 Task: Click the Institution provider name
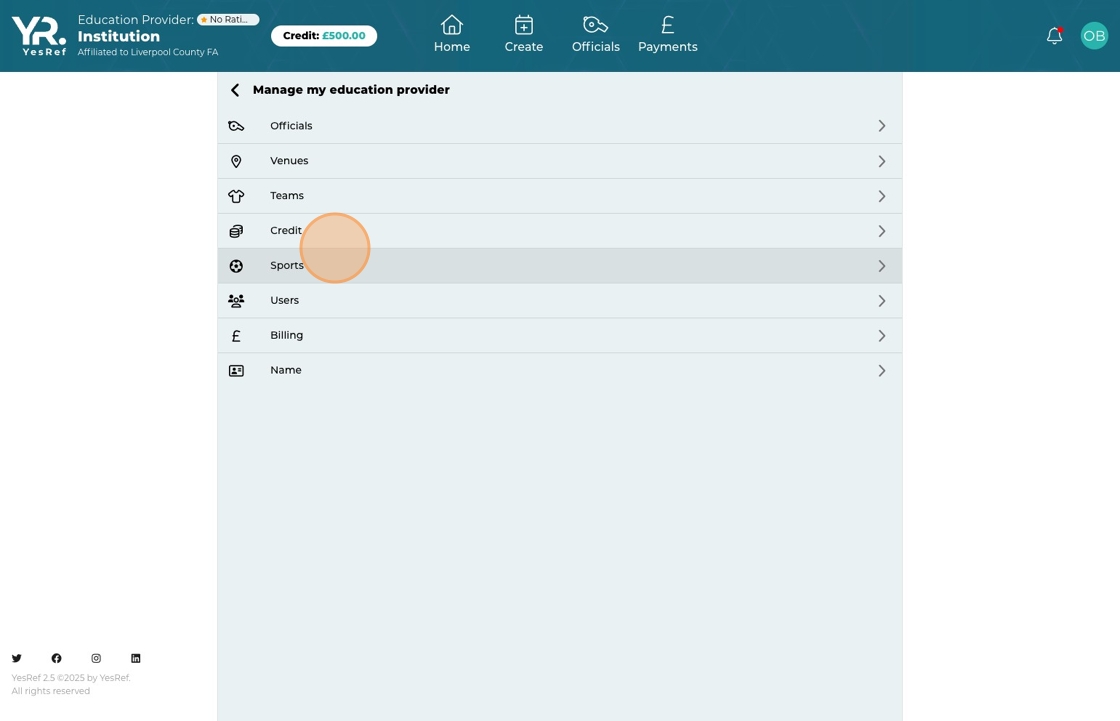(119, 36)
